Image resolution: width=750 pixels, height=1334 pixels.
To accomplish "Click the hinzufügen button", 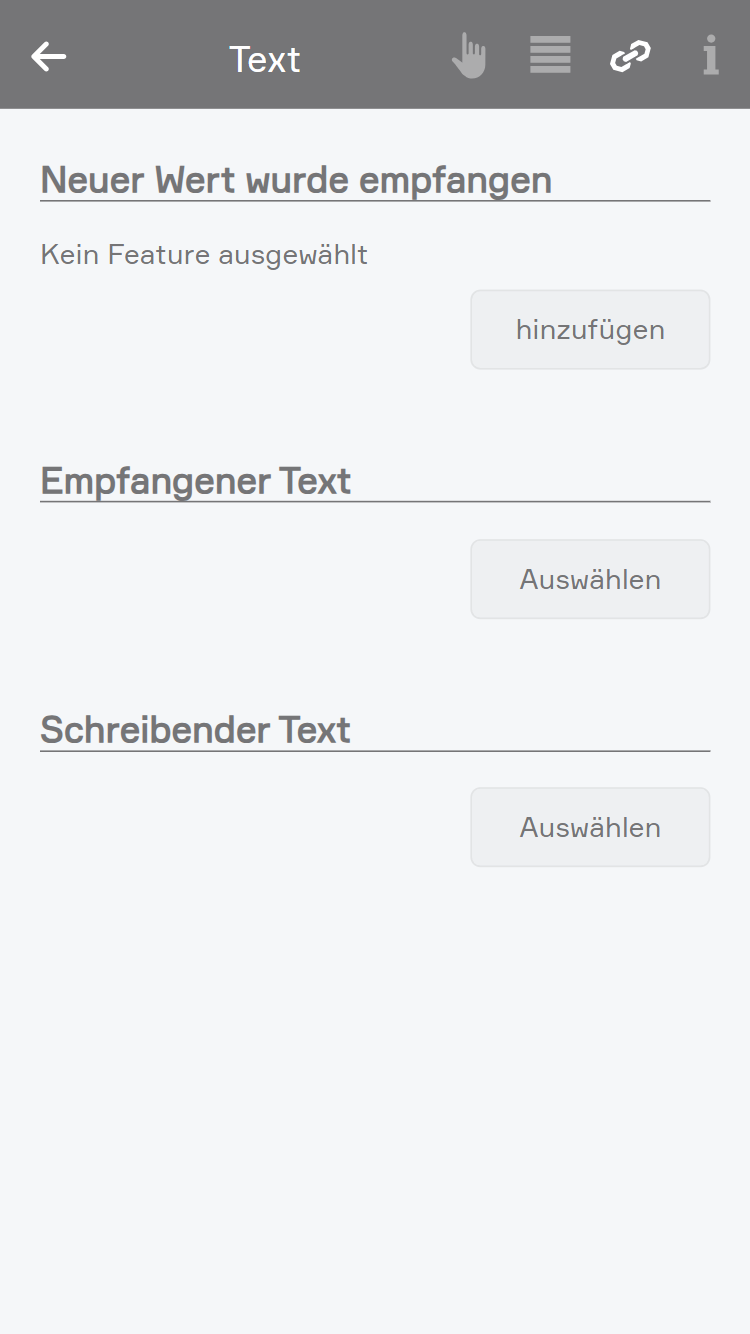I will pyautogui.click(x=590, y=330).
